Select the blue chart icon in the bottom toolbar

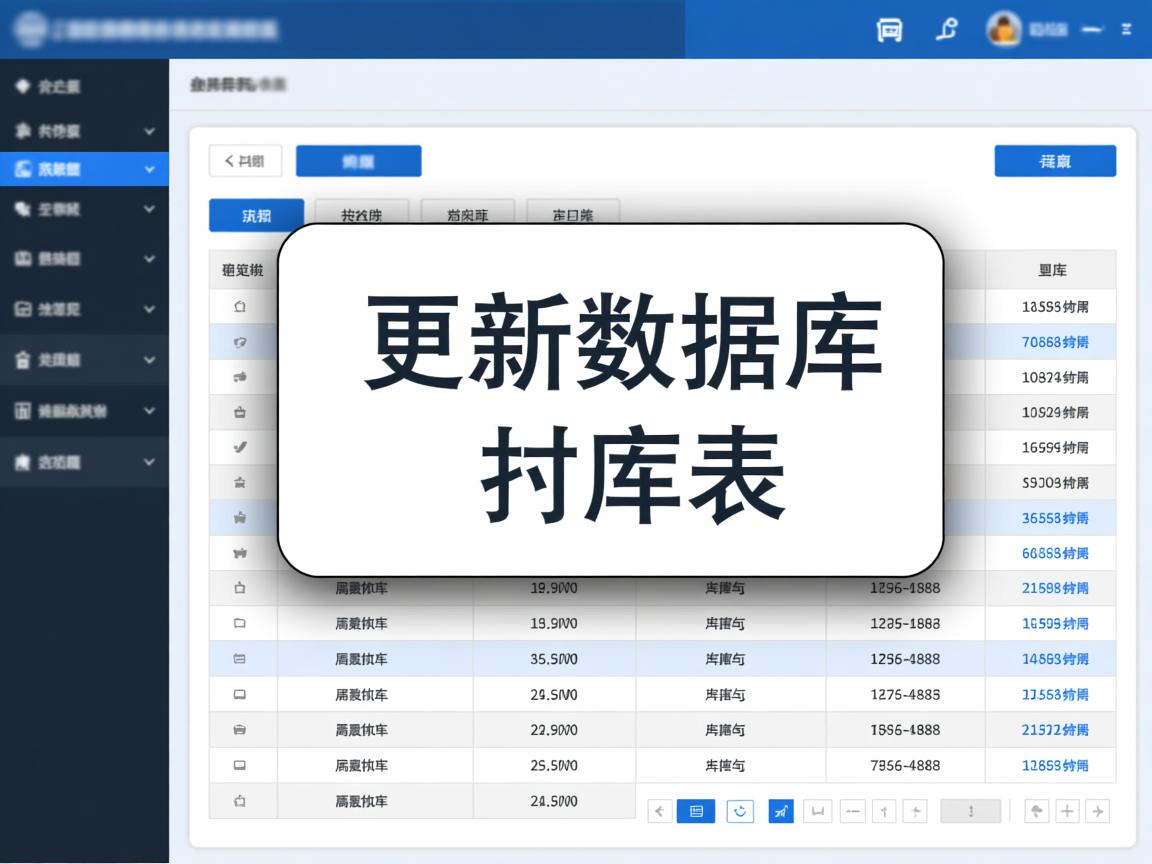click(780, 811)
